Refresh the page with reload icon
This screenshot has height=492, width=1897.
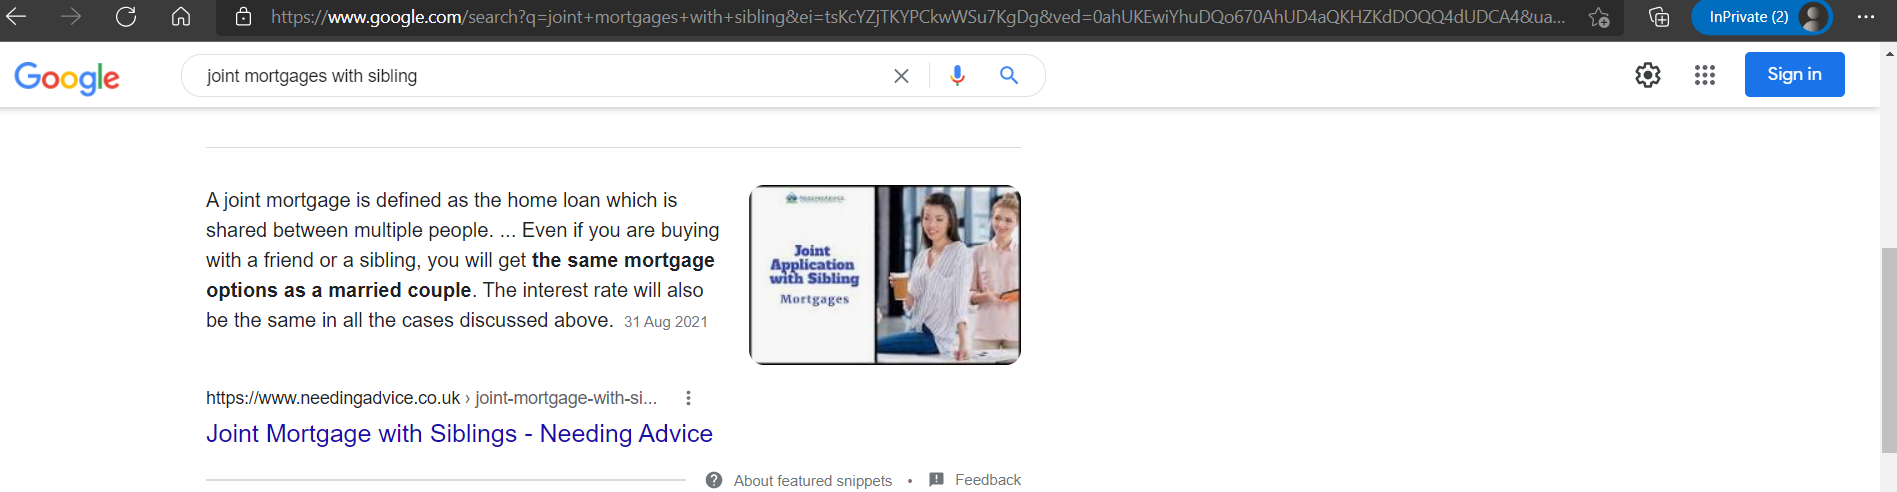coord(126,17)
